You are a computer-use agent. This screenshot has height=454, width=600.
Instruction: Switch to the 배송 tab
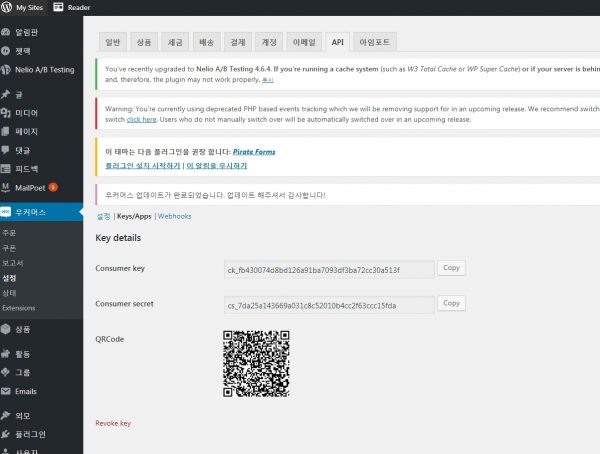[x=207, y=42]
